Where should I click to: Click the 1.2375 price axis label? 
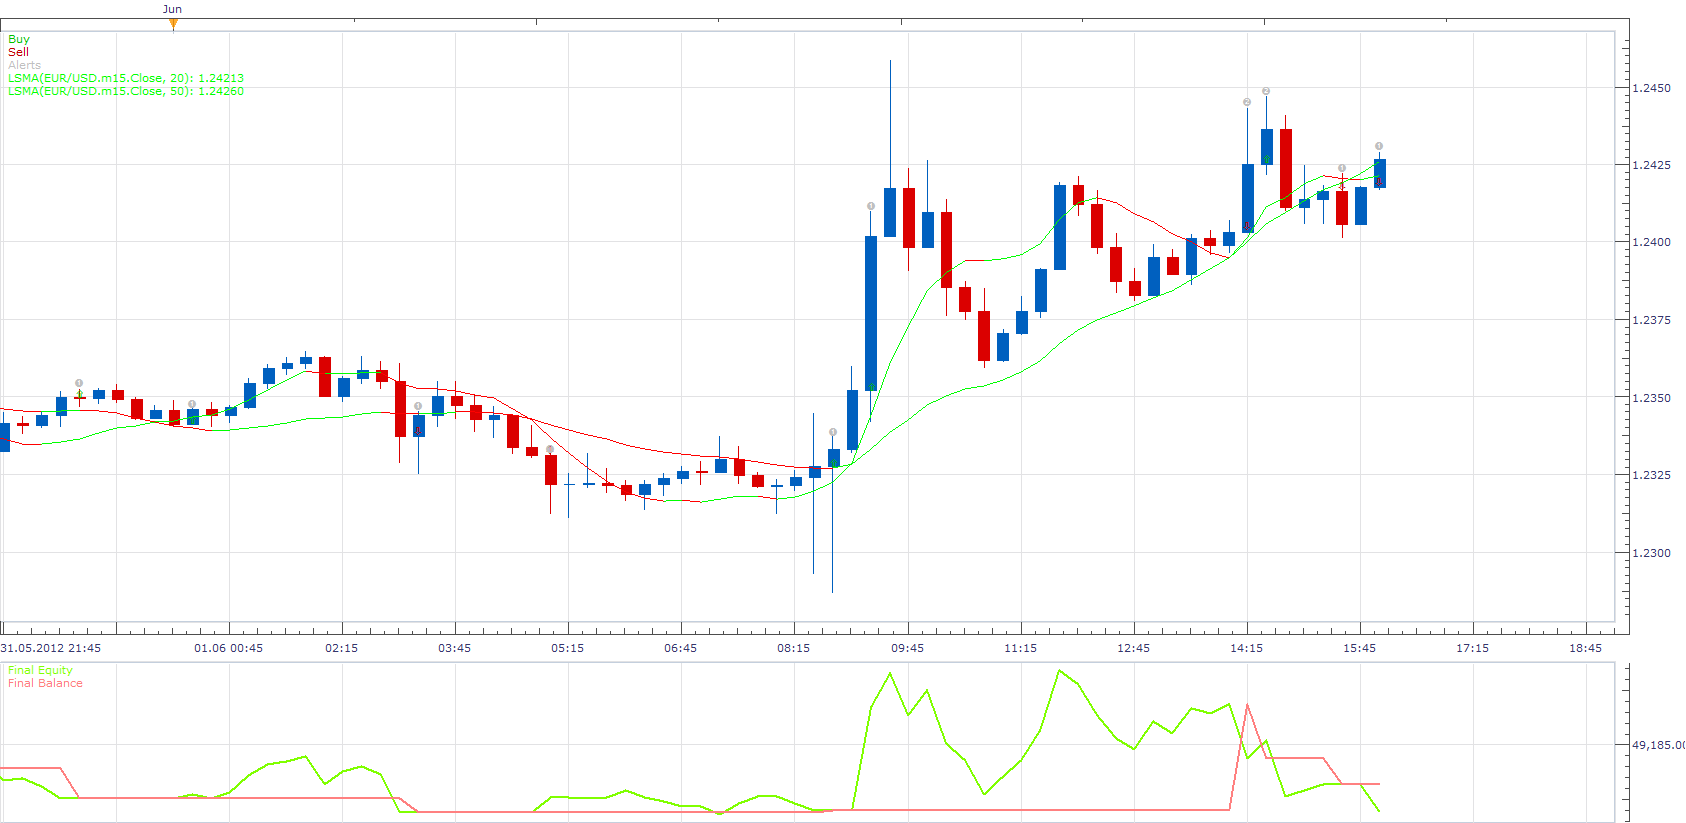[x=1651, y=320]
